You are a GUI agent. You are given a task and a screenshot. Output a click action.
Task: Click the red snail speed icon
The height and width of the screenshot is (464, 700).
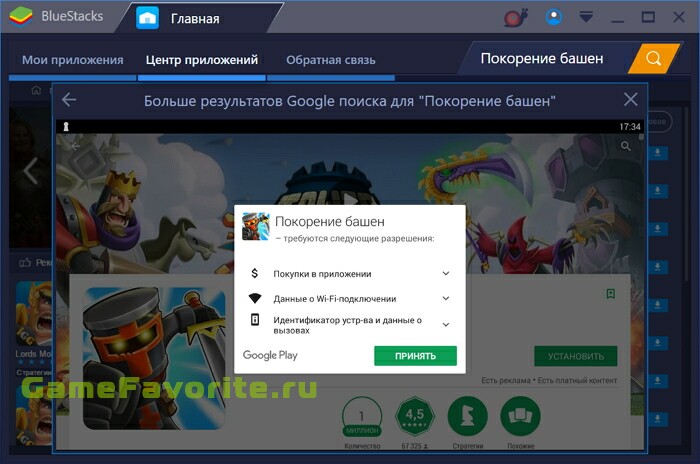516,17
